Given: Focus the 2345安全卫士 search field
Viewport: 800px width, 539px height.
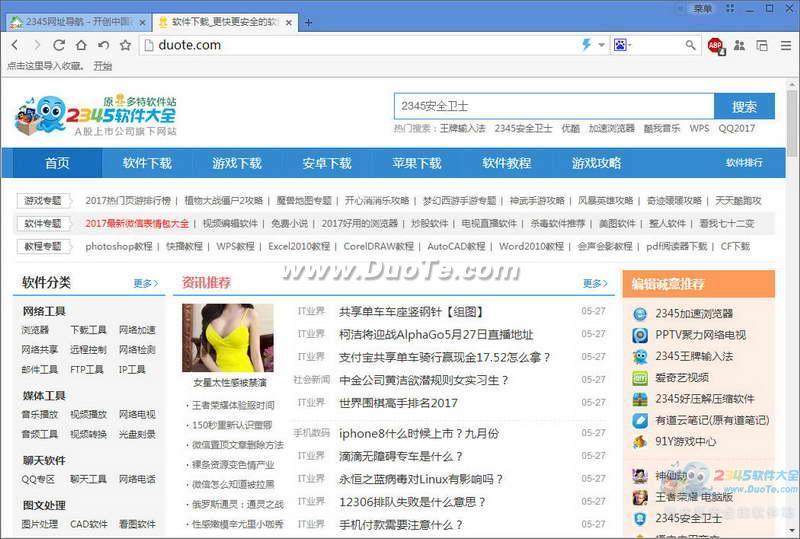Looking at the screenshot, I should click(554, 106).
